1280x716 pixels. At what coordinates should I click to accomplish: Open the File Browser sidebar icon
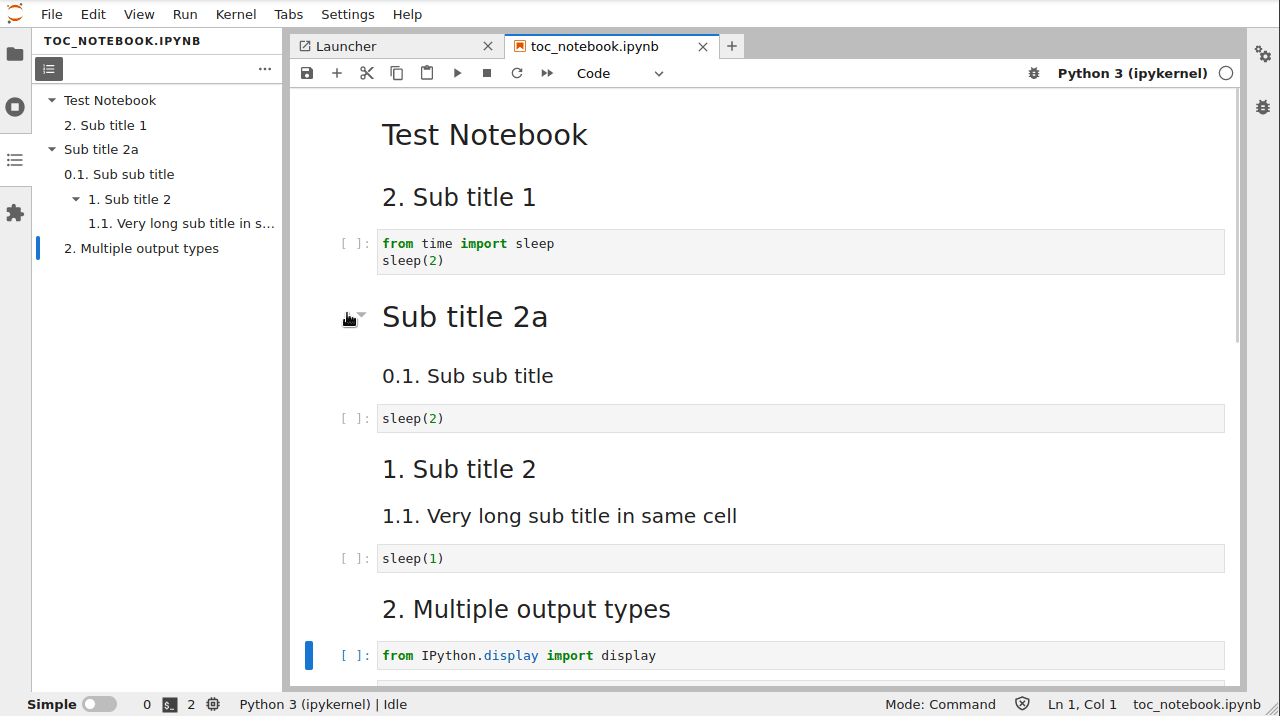15,54
